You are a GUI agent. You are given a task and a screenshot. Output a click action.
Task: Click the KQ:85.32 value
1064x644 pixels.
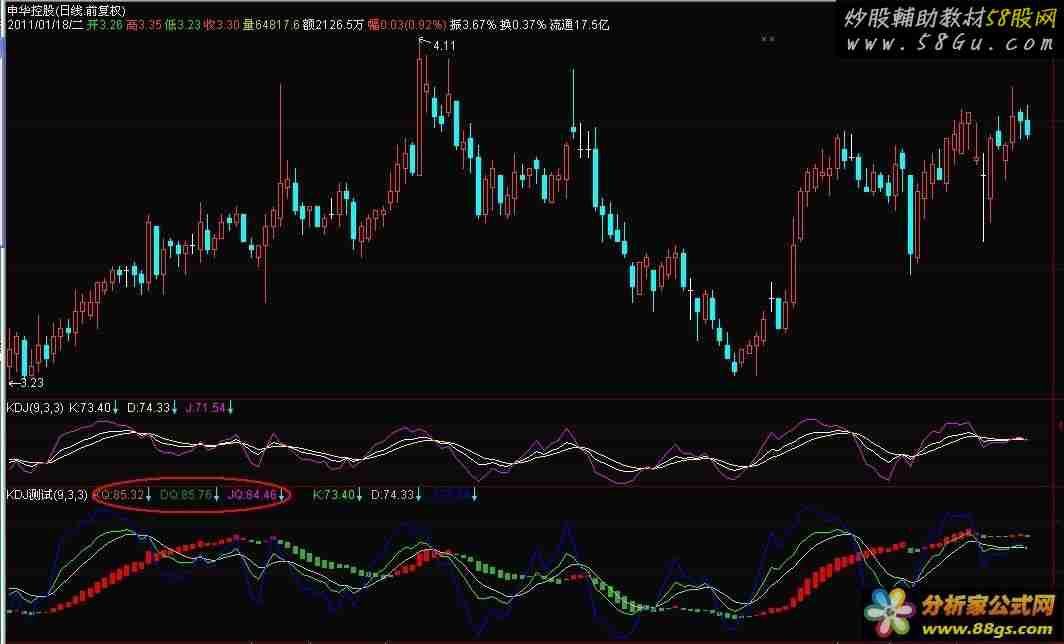coord(119,495)
